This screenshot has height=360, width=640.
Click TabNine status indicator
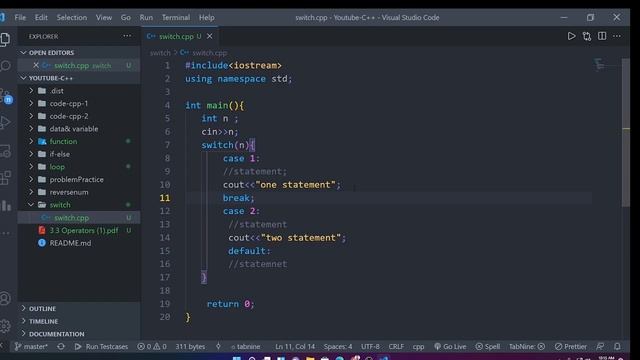pos(527,347)
